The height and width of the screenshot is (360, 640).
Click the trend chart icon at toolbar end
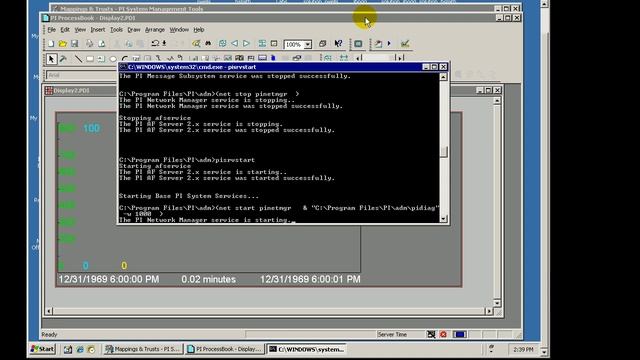tap(405, 43)
